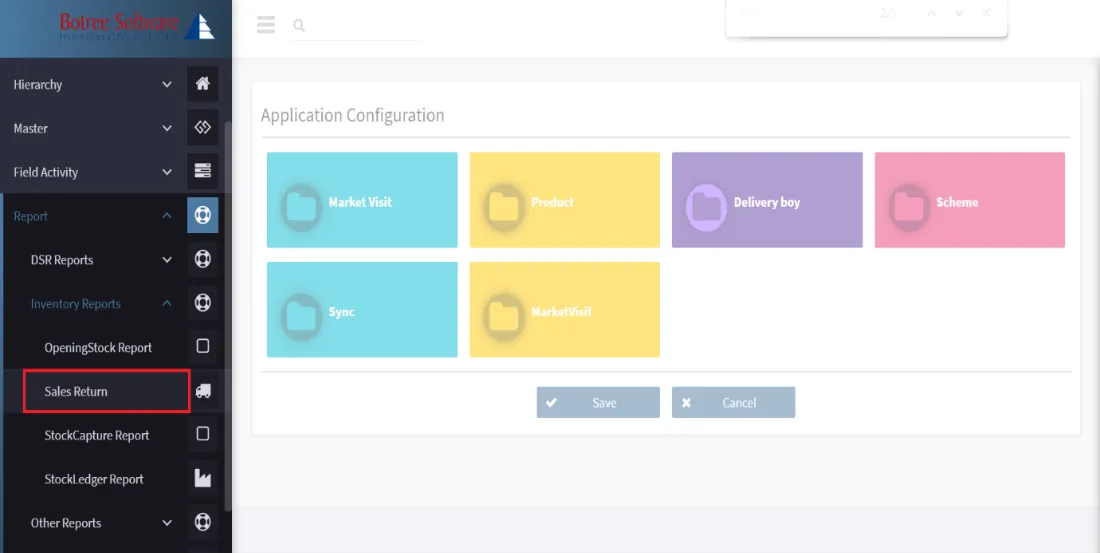This screenshot has width=1100, height=553.
Task: Click the server-stack icon beside Field Activity
Action: (203, 171)
